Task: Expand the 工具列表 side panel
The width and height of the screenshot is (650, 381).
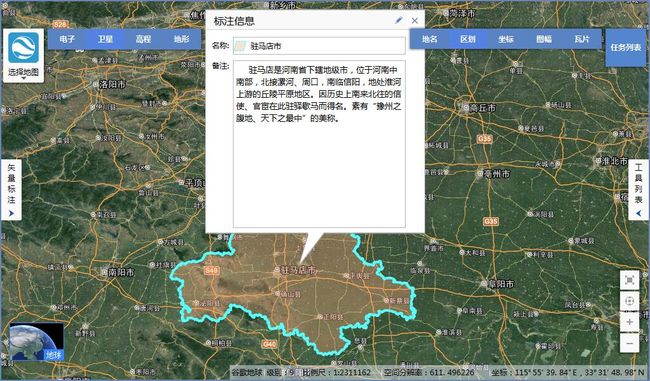Action: [x=638, y=189]
